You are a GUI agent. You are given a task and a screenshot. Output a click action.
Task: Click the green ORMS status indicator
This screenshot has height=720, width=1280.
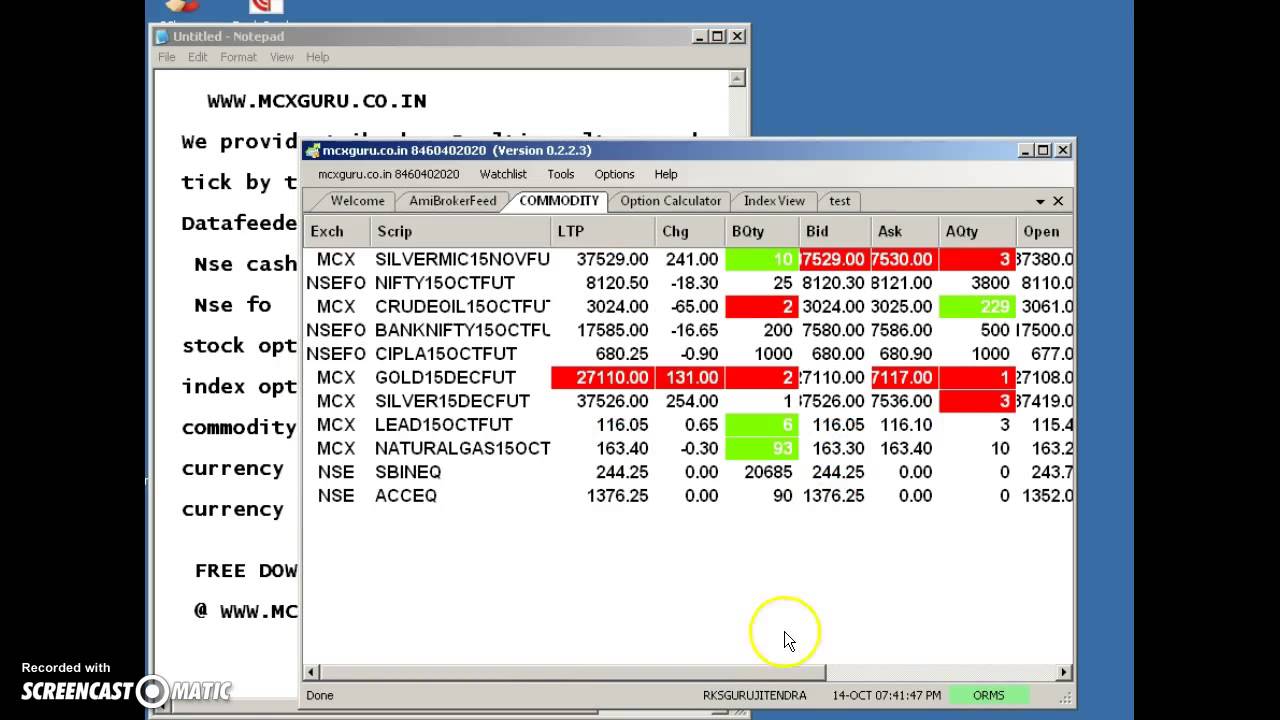988,695
